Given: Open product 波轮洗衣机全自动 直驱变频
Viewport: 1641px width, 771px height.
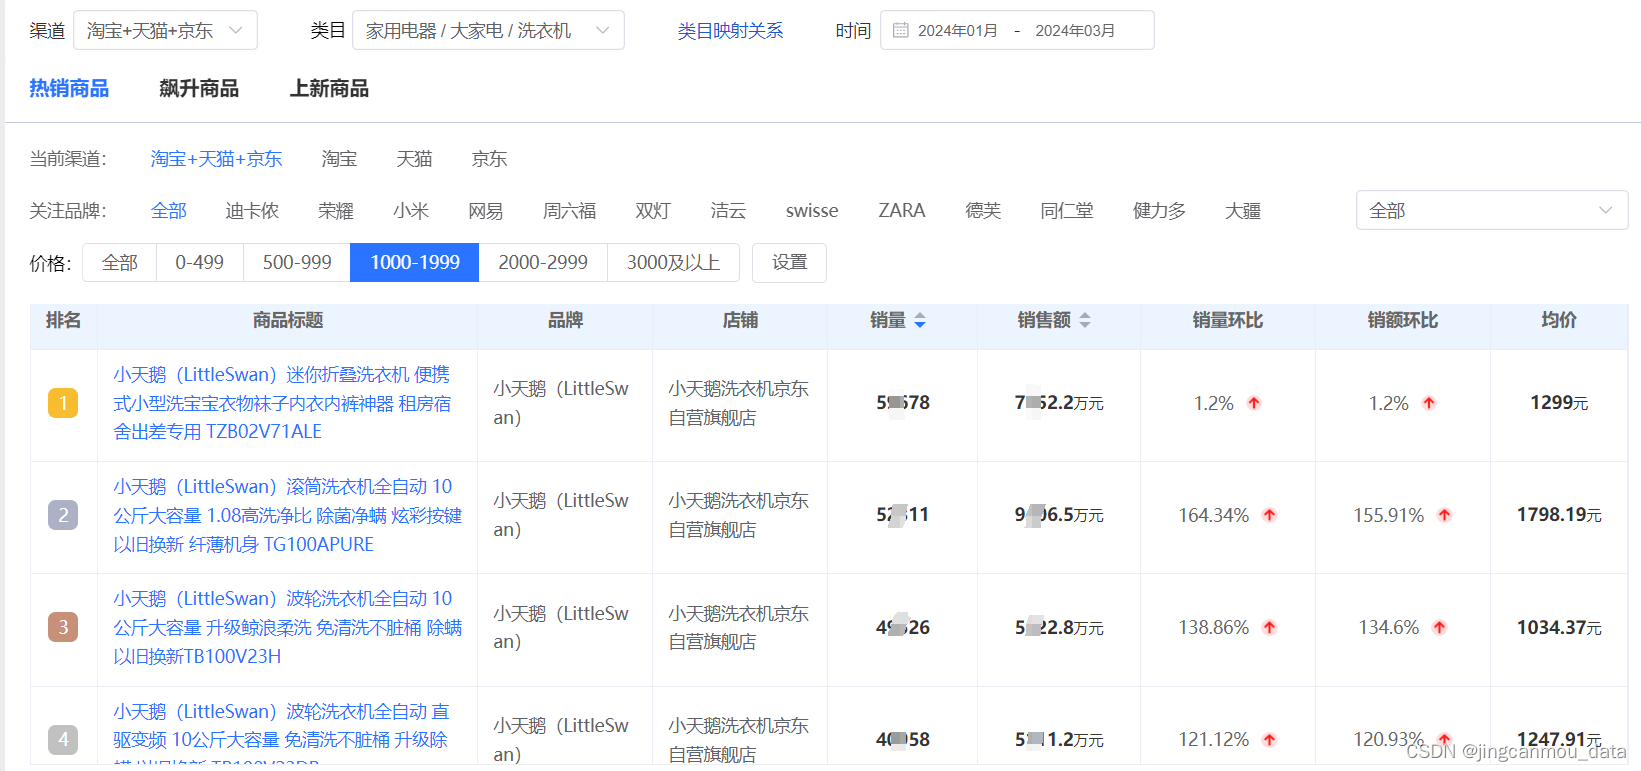Looking at the screenshot, I should coord(281,736).
